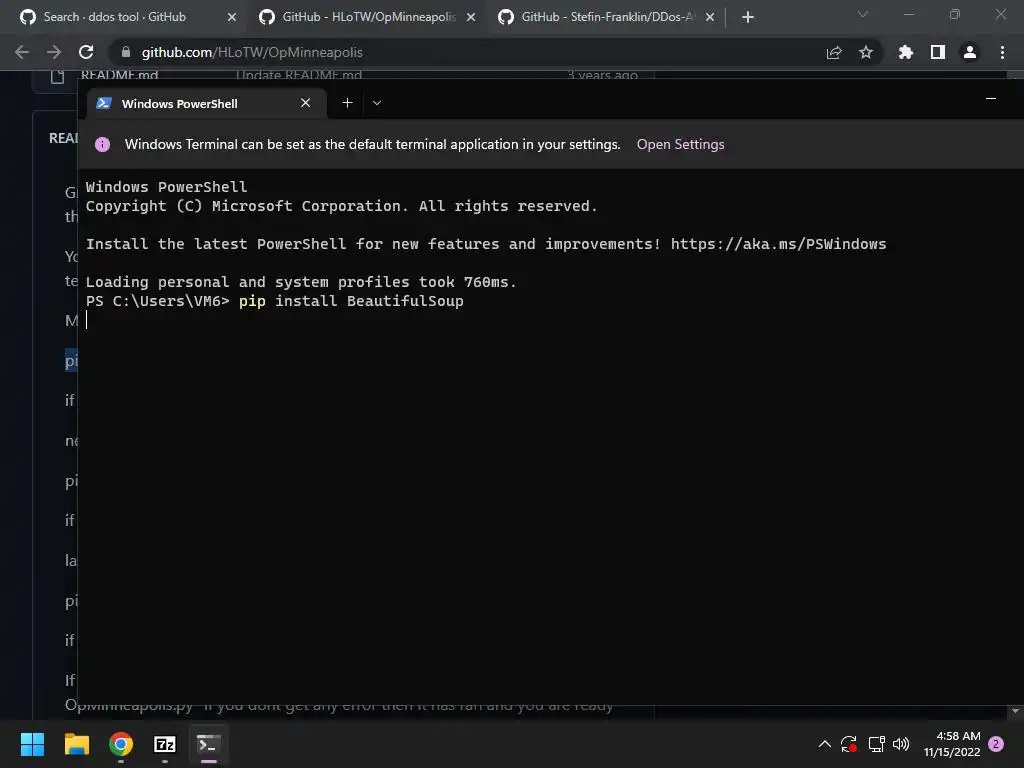
Task: Click the sync update tray icon
Action: [849, 744]
